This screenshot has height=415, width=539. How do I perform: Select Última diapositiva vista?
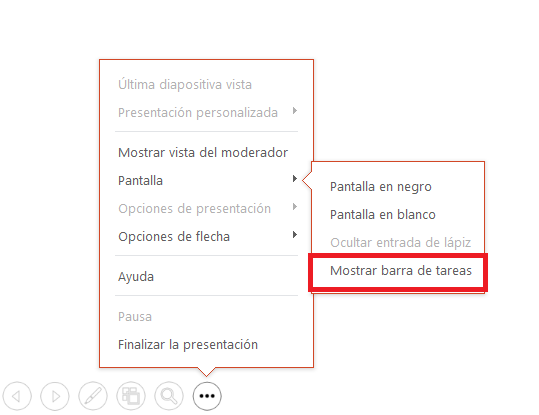(185, 84)
